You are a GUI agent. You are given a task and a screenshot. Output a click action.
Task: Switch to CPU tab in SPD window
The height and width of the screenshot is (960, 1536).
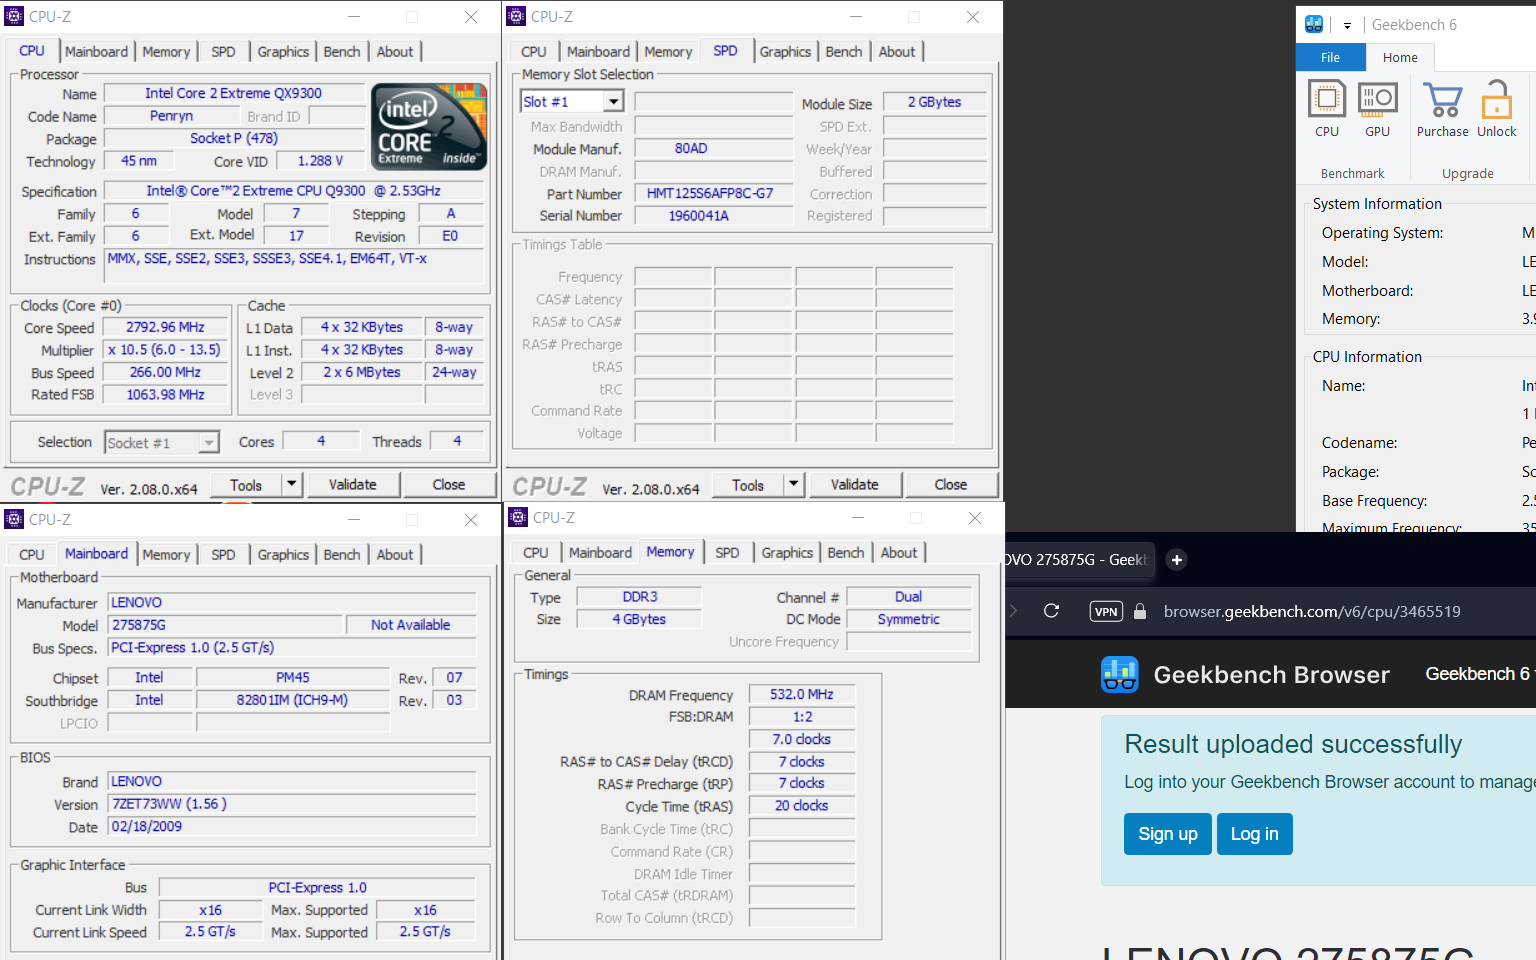point(534,51)
